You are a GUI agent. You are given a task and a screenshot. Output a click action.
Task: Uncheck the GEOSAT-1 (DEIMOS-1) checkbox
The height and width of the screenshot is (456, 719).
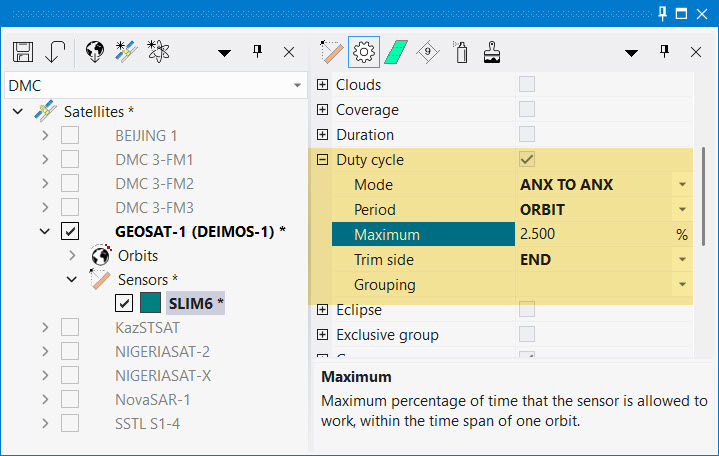point(70,232)
